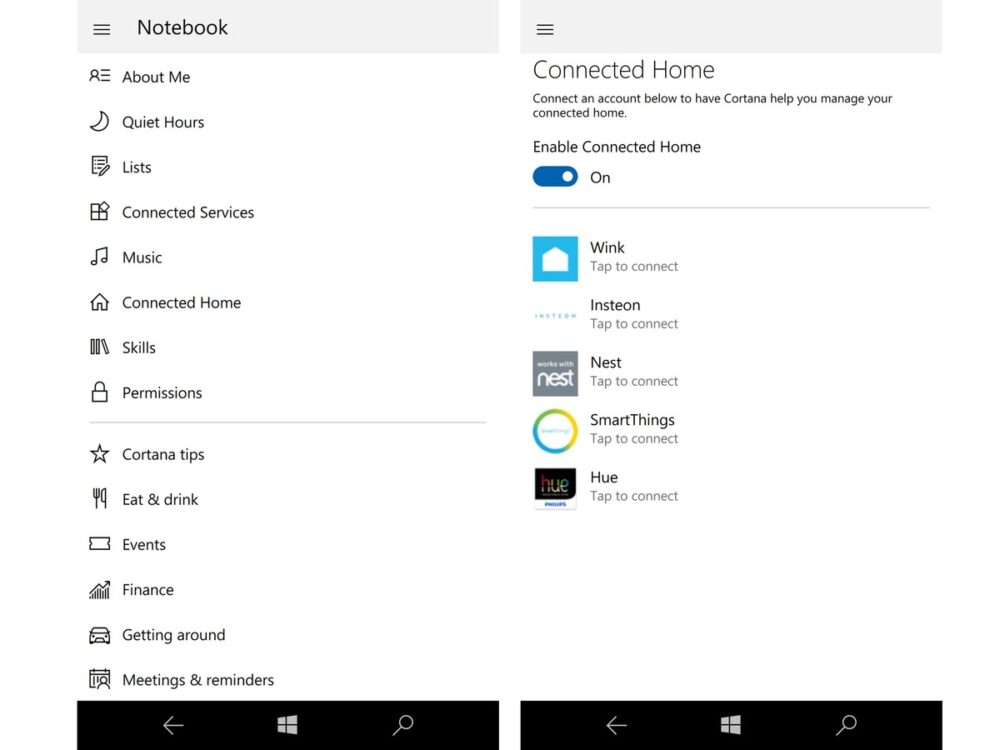The width and height of the screenshot is (1000, 750).
Task: Click the SmartThings logo tile
Action: click(x=555, y=430)
